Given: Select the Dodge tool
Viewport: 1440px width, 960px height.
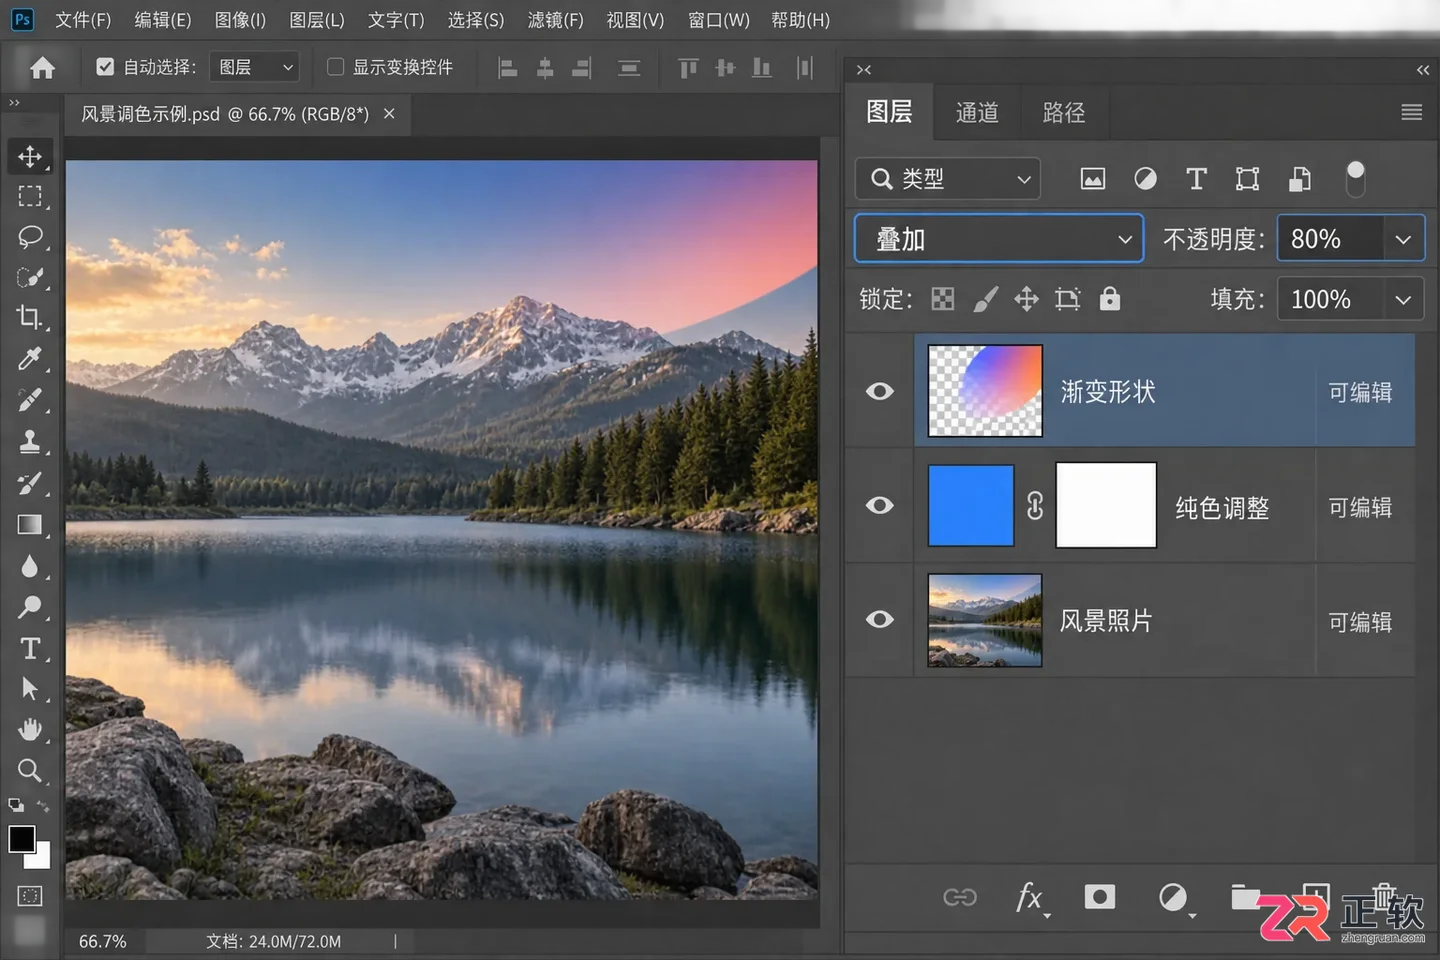Looking at the screenshot, I should (x=30, y=607).
